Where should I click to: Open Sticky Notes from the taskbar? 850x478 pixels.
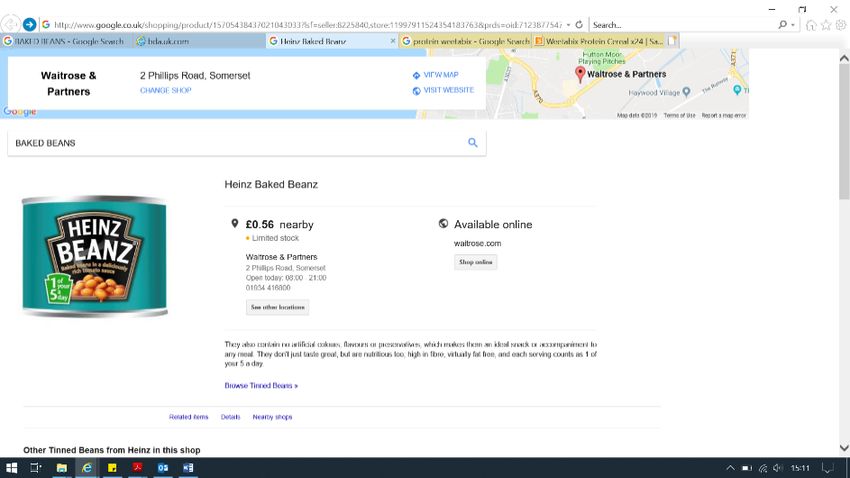point(112,468)
